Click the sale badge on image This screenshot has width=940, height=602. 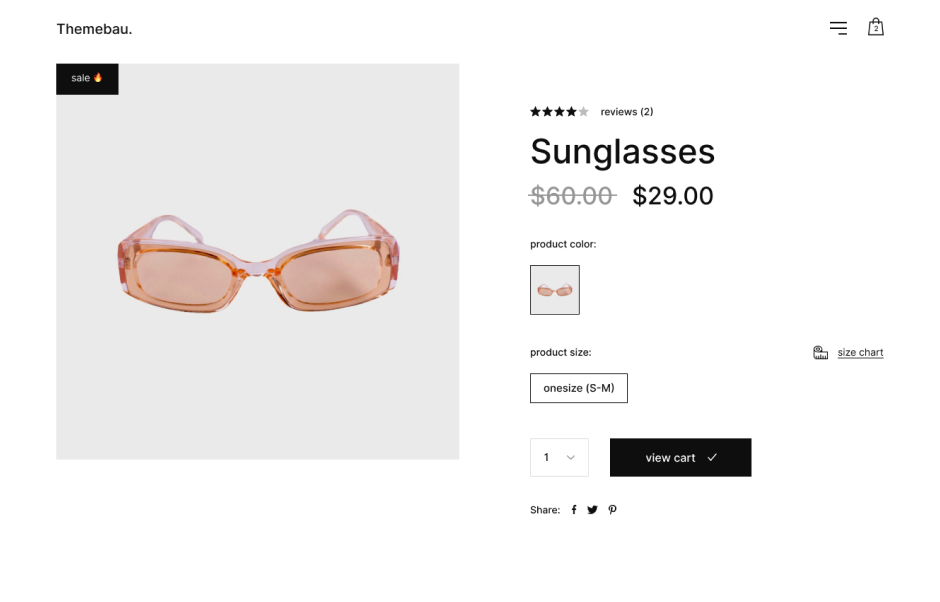(x=87, y=78)
